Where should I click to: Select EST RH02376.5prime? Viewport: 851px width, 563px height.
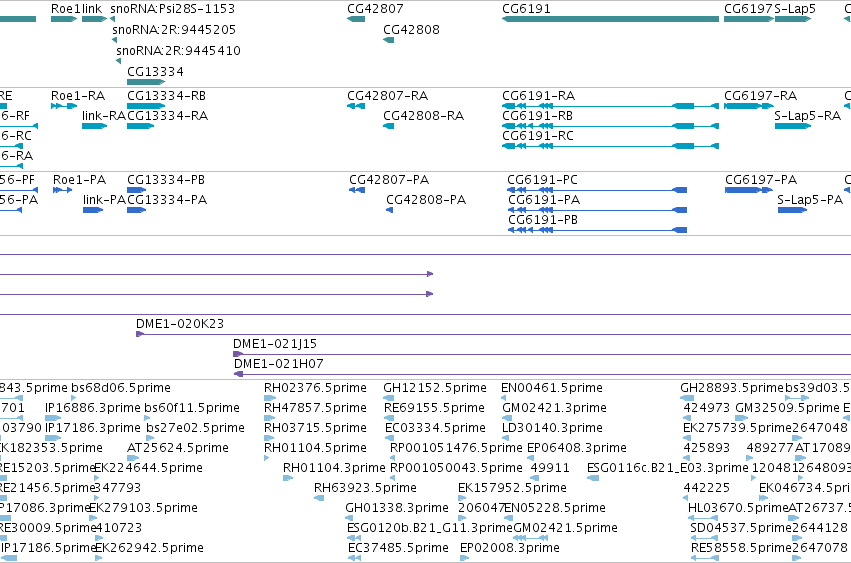(270, 398)
